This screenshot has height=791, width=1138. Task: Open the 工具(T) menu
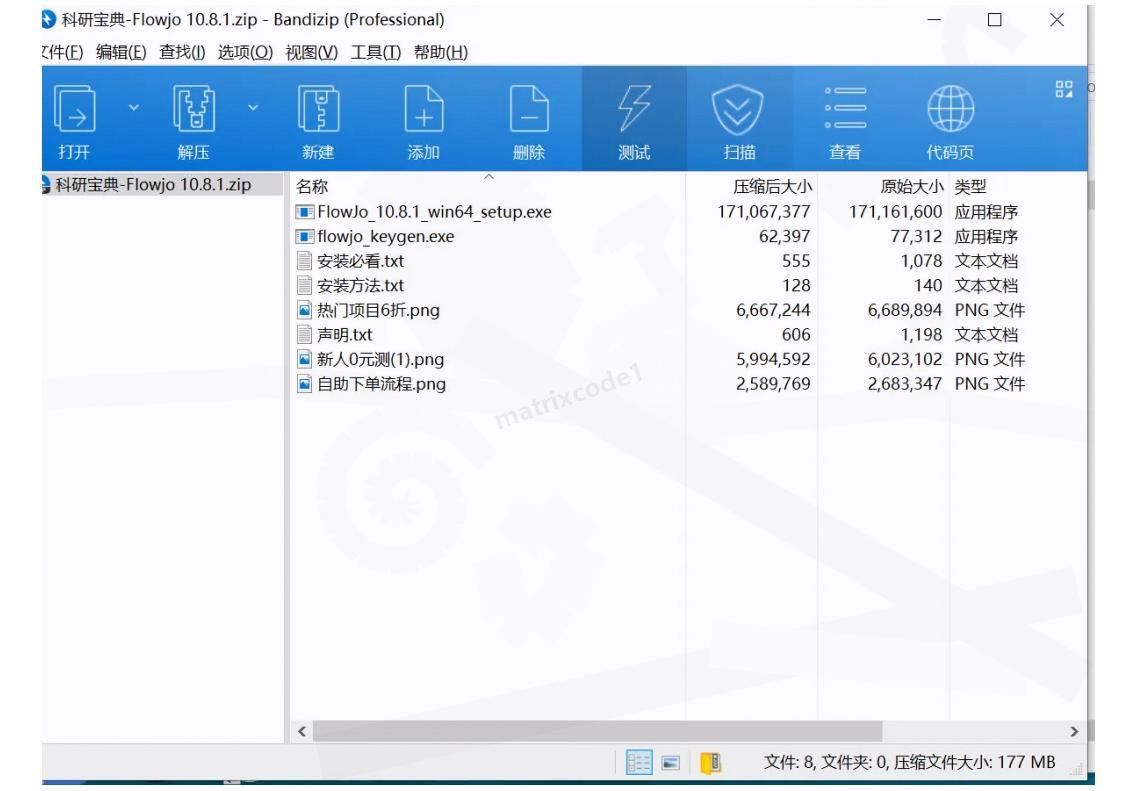(x=376, y=52)
